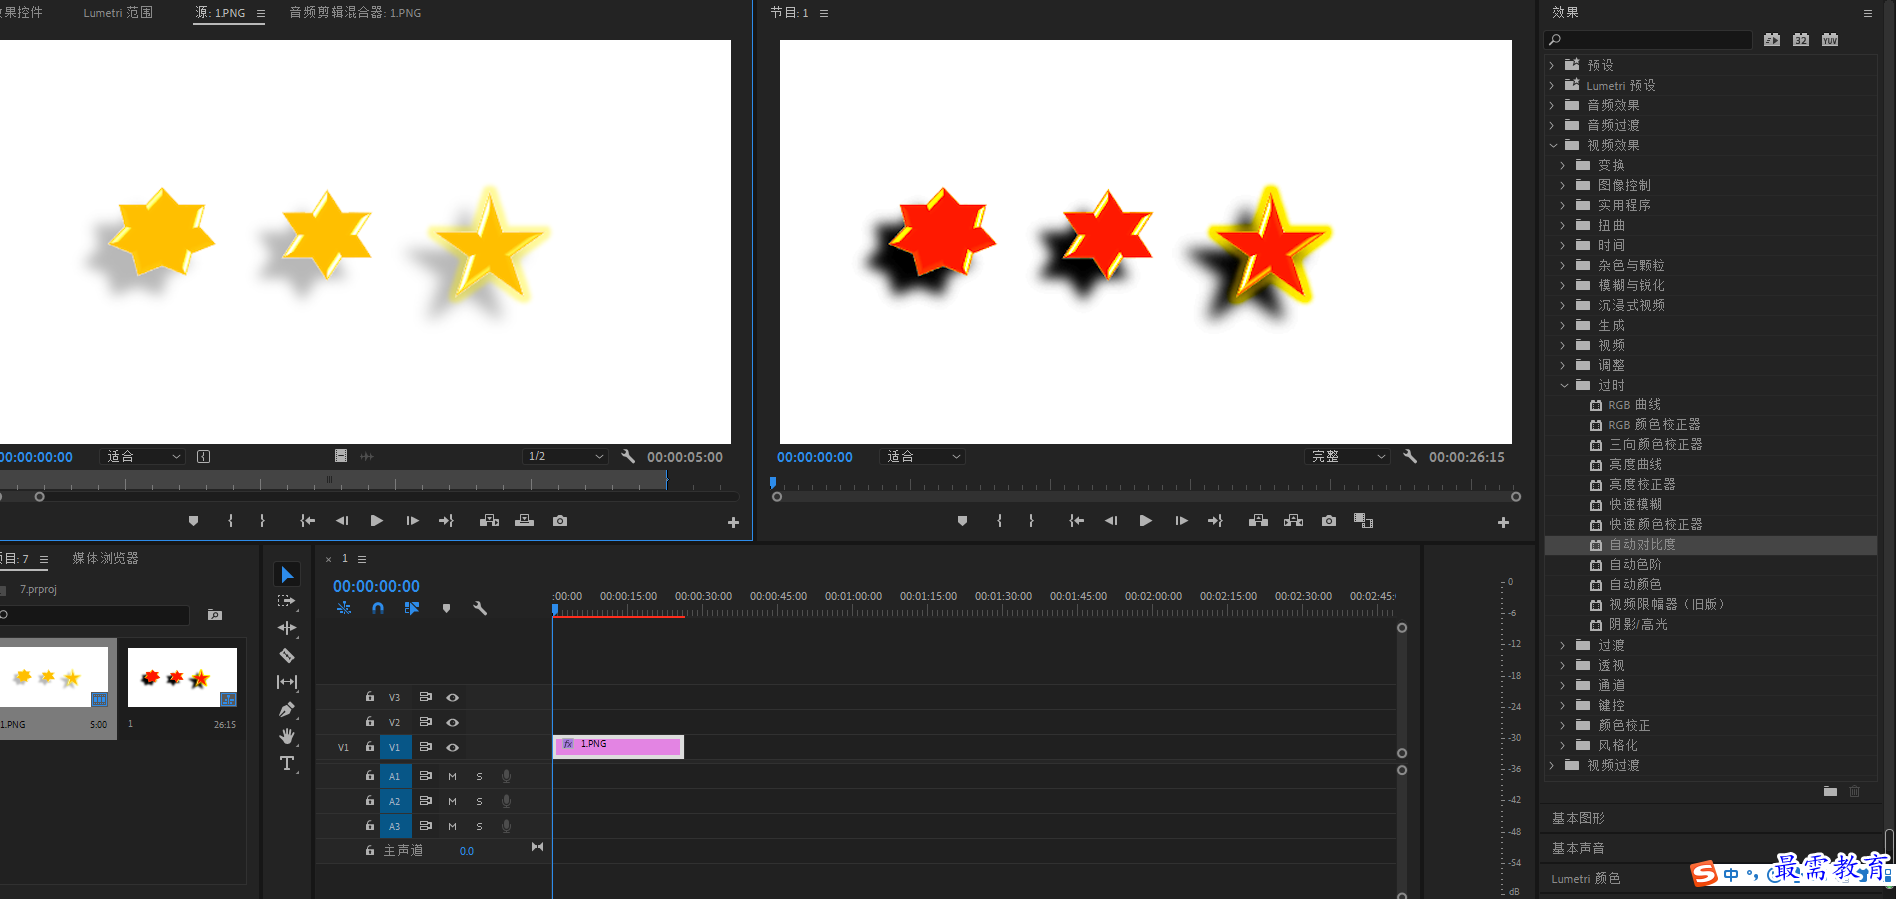Screen dimensions: 1896x899
Task: Click the timeline playhead marker
Action: coord(555,609)
